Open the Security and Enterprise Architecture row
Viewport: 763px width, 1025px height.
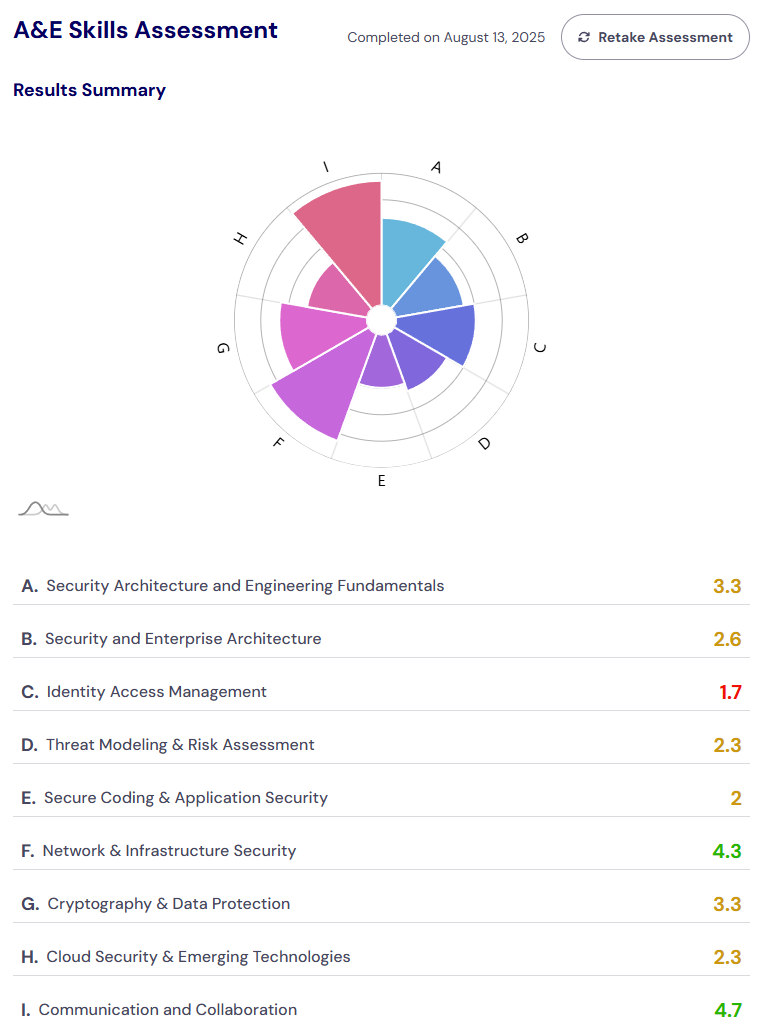pyautogui.click(x=183, y=639)
